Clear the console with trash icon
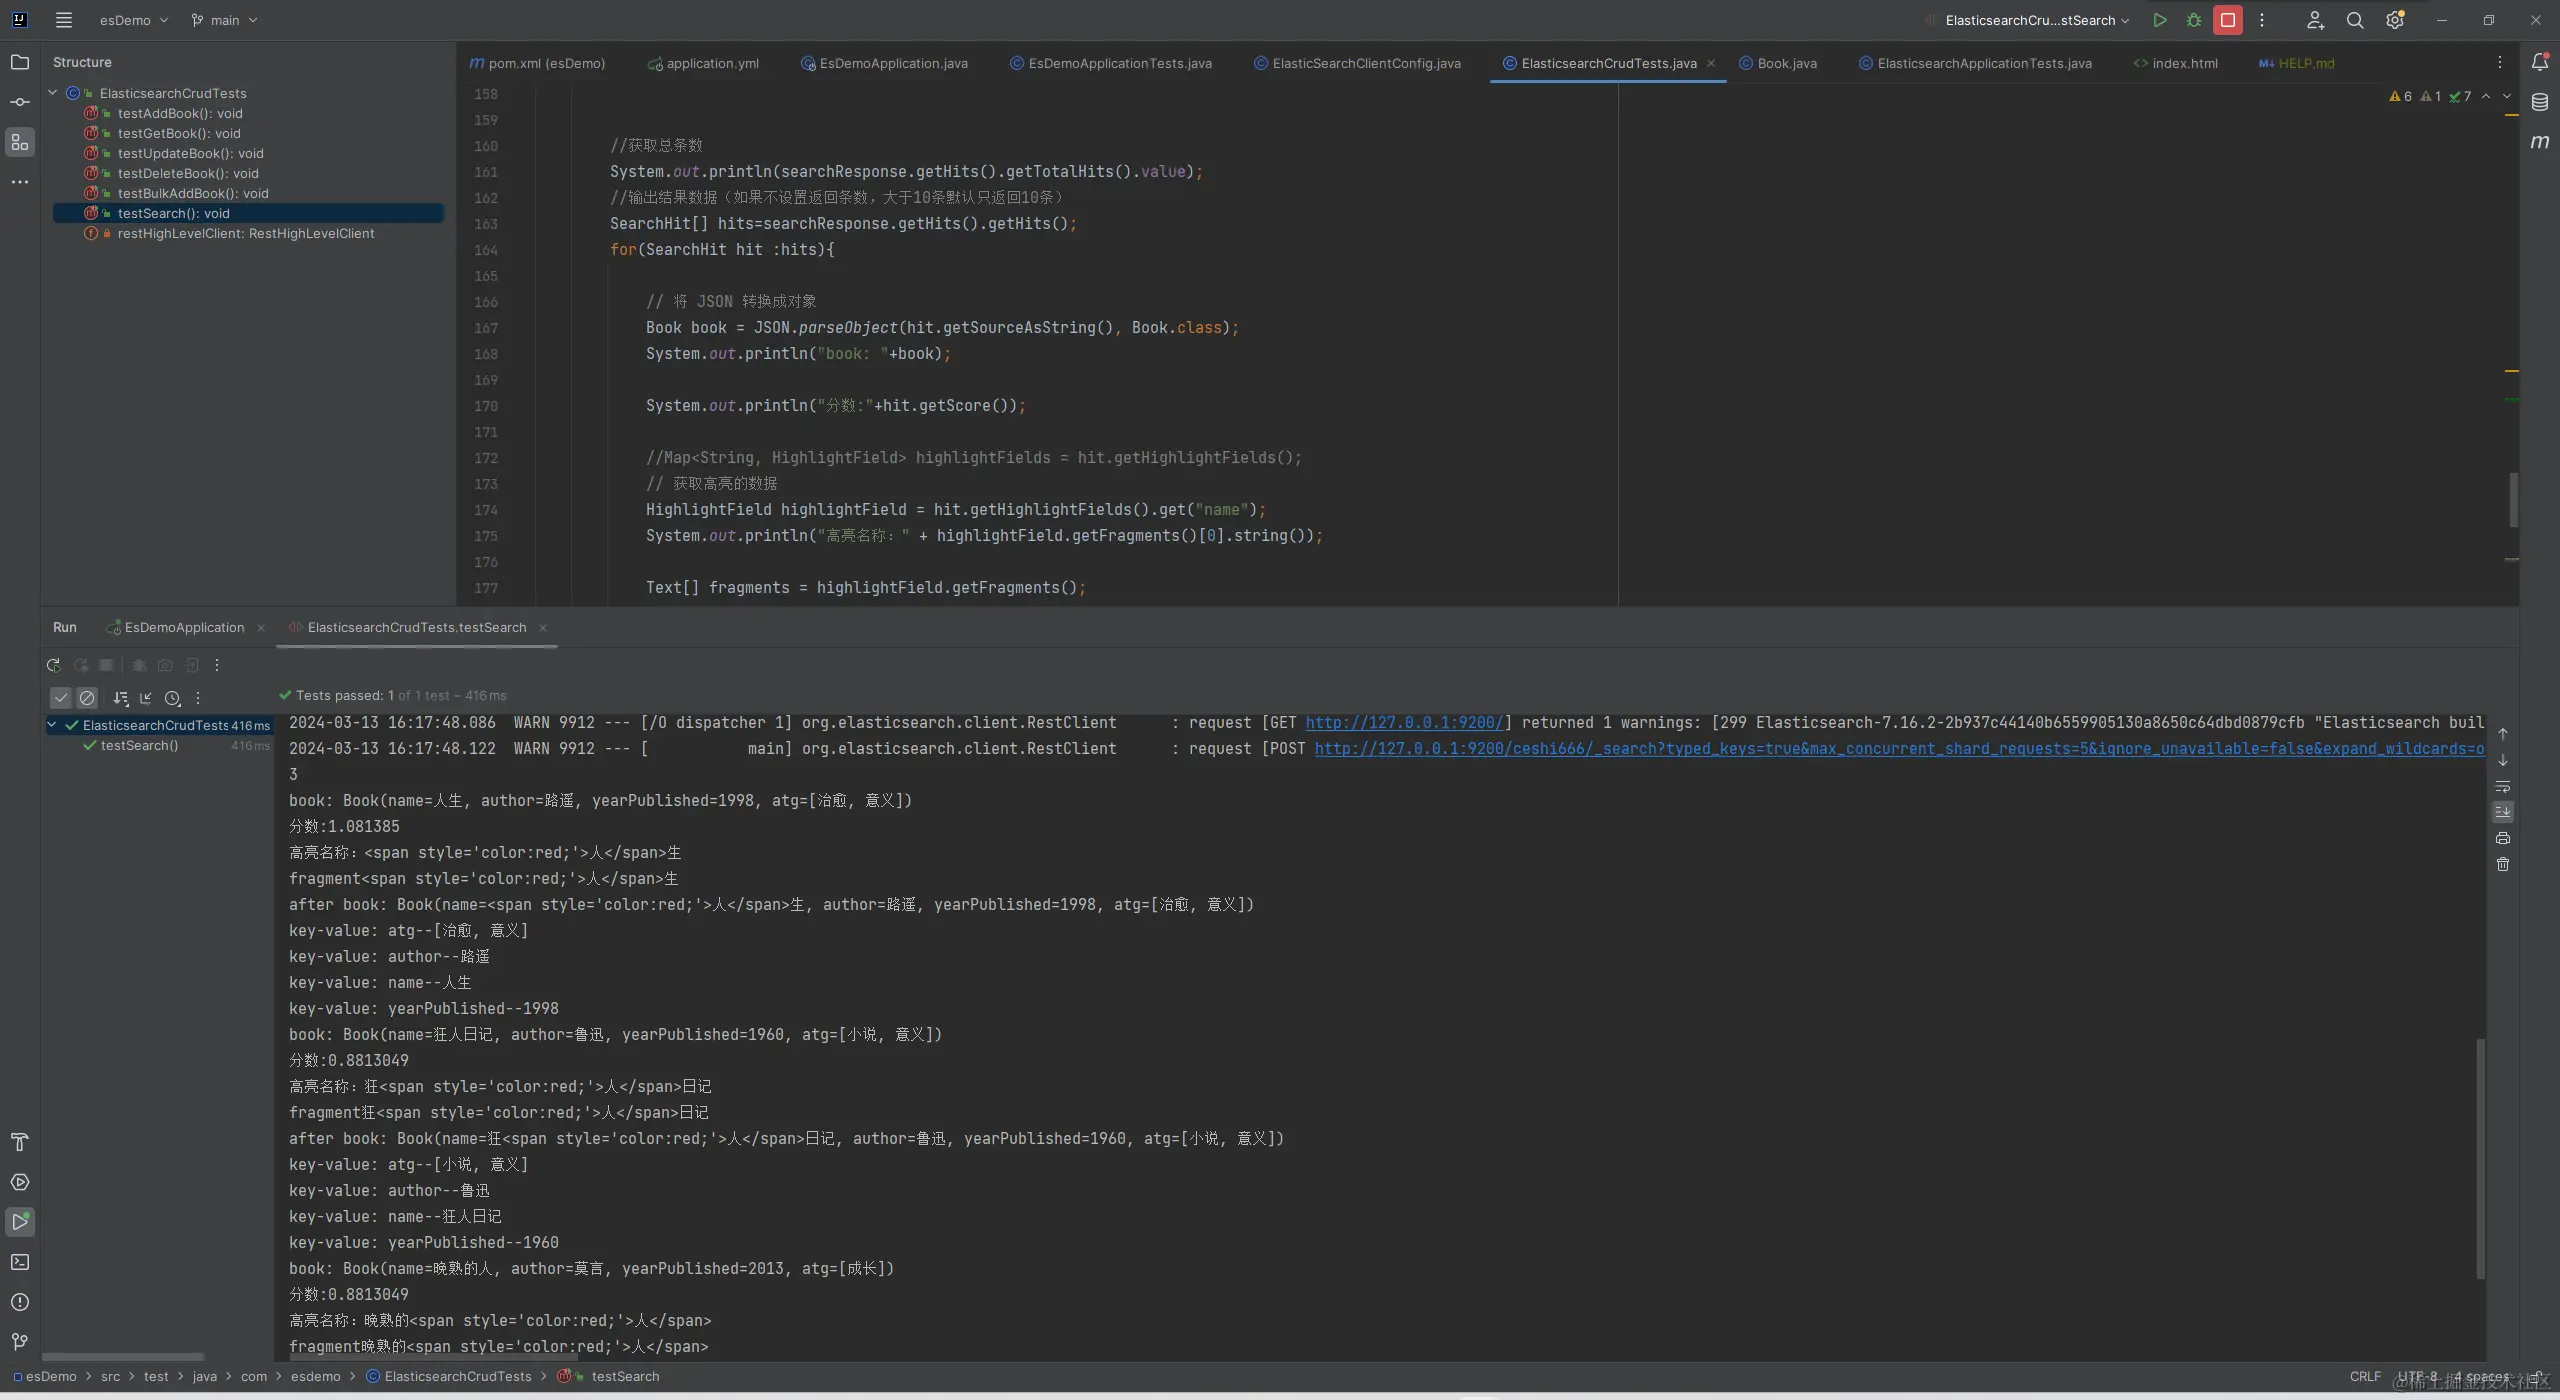The height and width of the screenshot is (1400, 2560). (2503, 864)
